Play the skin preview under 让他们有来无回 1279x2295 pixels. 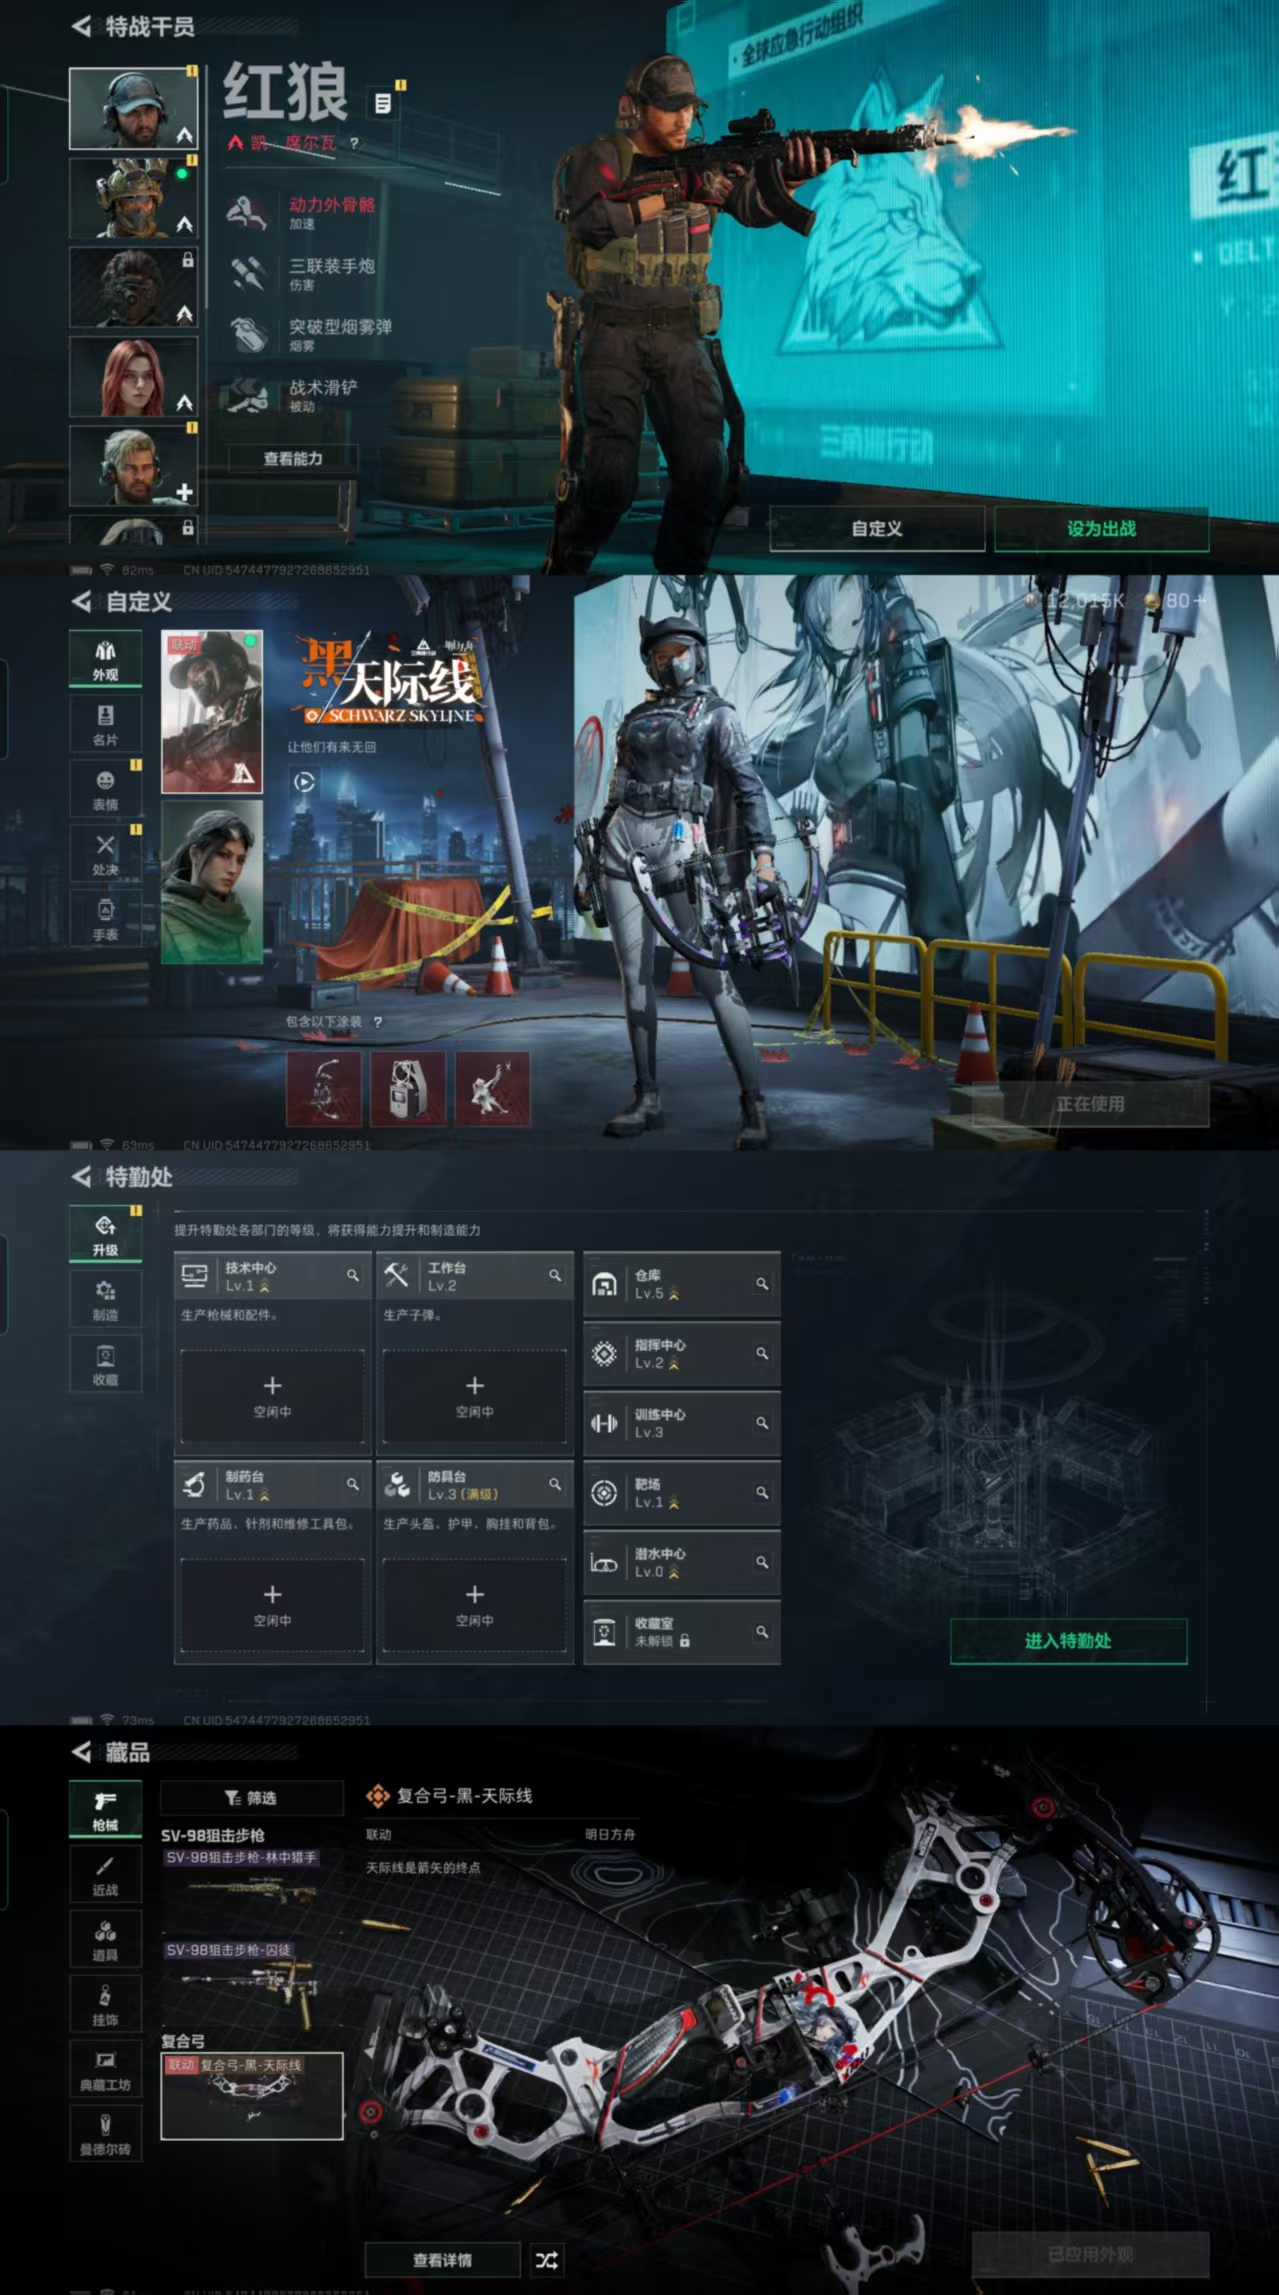click(304, 782)
